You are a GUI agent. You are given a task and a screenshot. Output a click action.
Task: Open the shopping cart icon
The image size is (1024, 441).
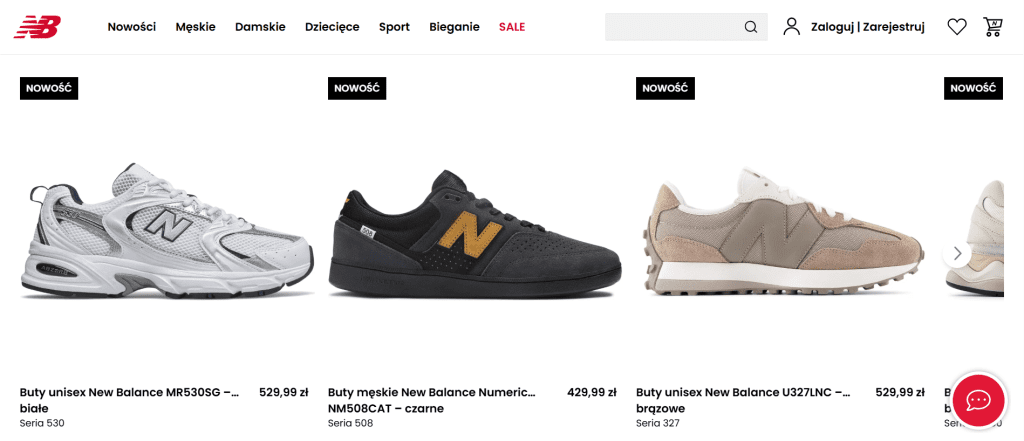[x=993, y=27]
